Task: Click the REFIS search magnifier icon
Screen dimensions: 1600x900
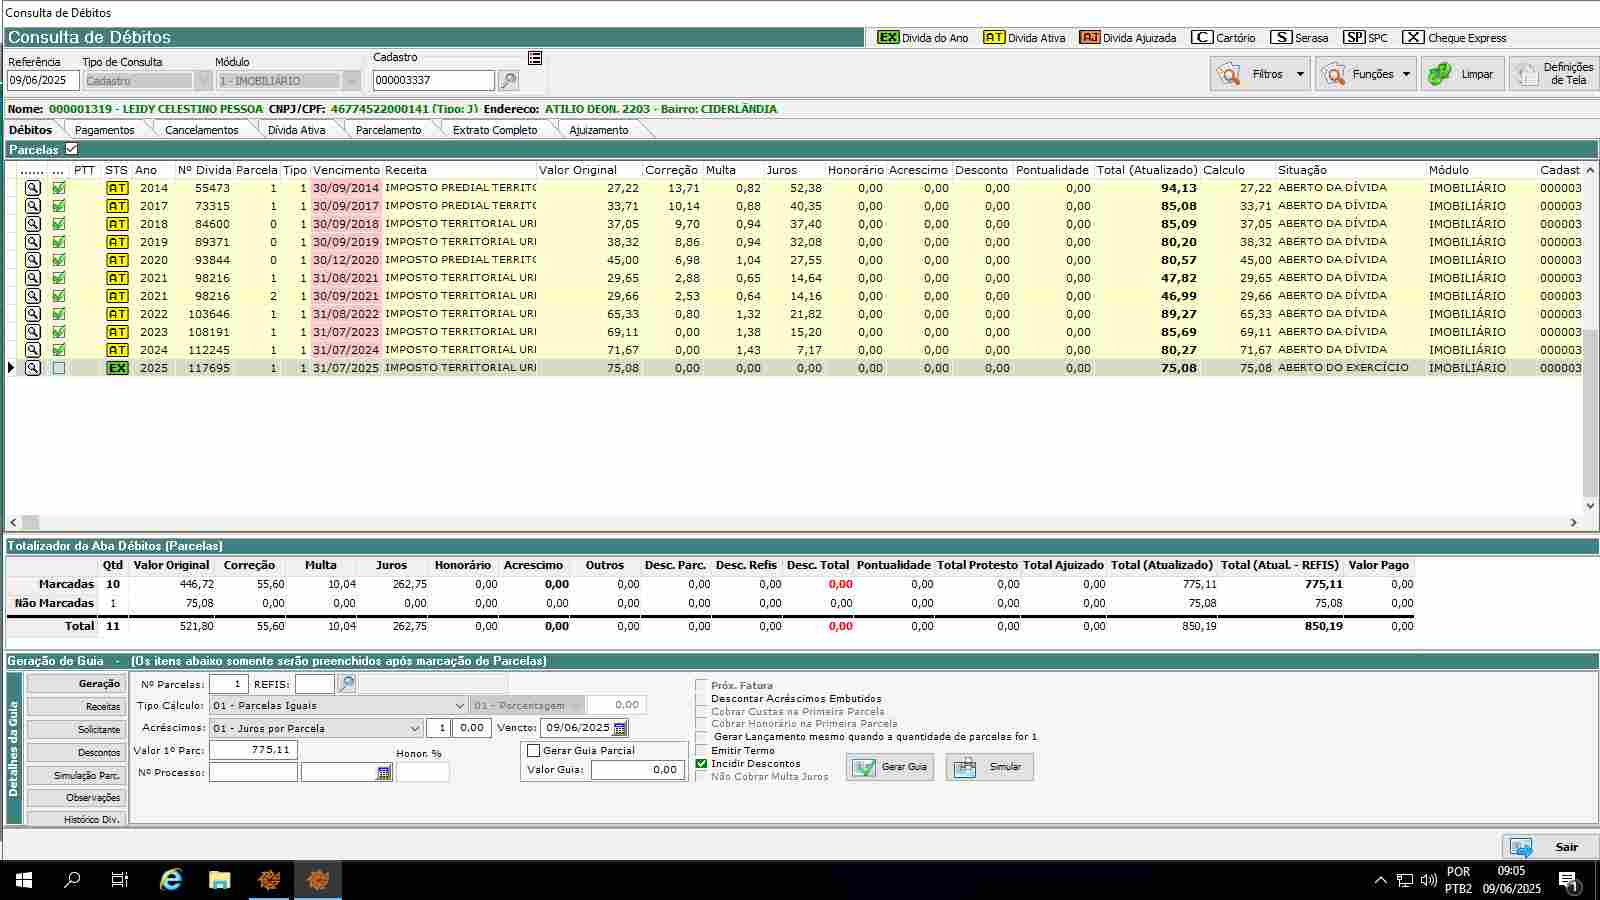Action: pyautogui.click(x=346, y=684)
